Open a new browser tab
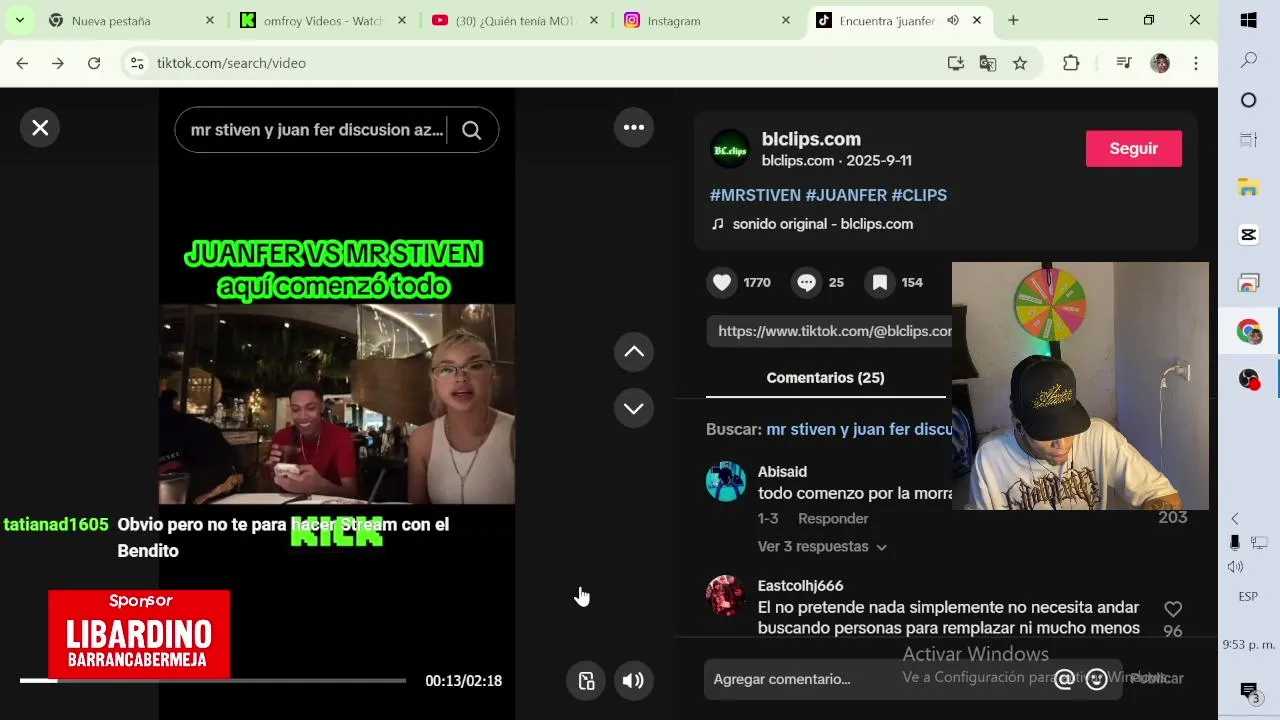This screenshot has width=1280, height=720. point(1013,21)
